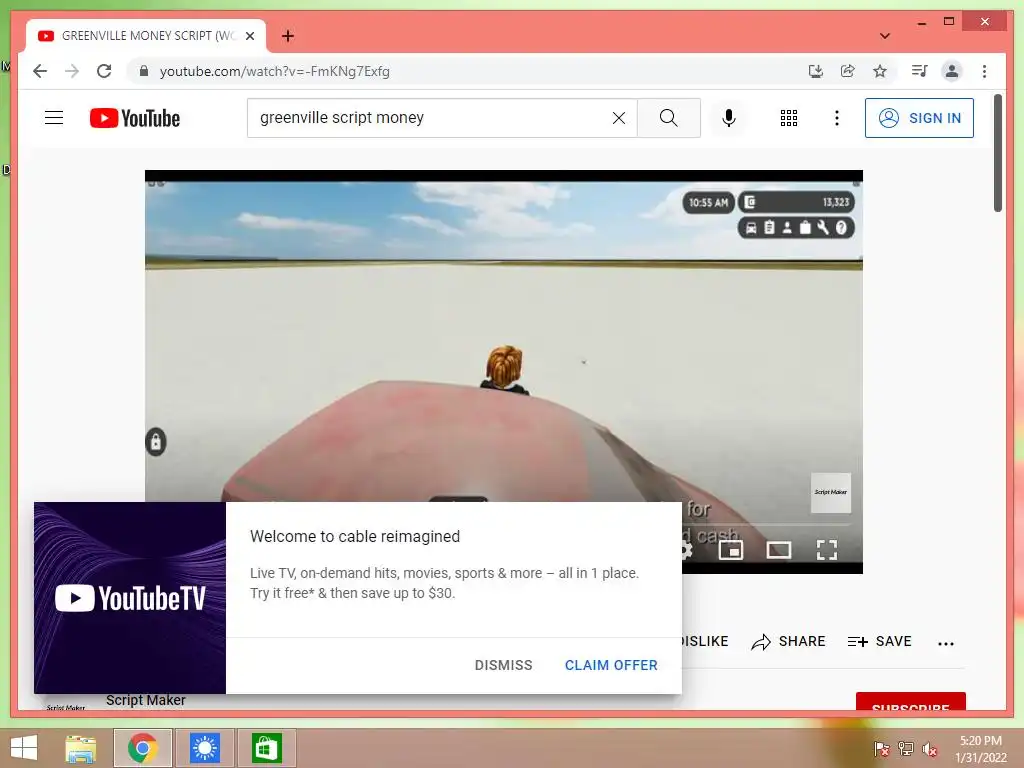This screenshot has height=768, width=1024.
Task: Open the network tray icon
Action: click(906, 749)
